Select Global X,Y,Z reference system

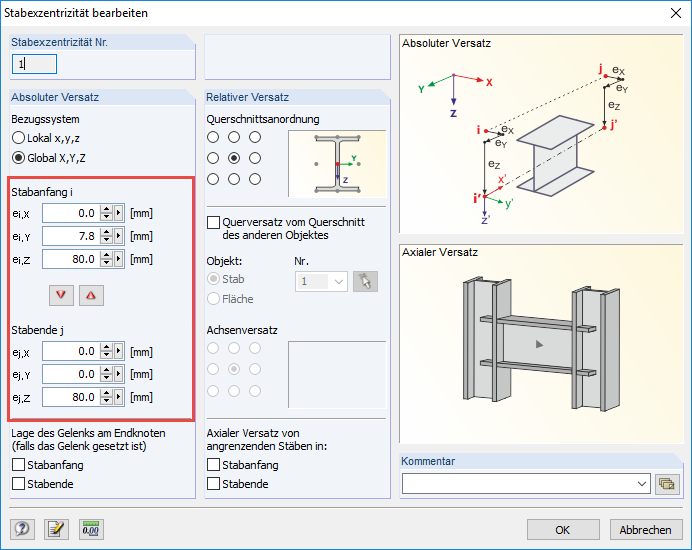coord(18,158)
